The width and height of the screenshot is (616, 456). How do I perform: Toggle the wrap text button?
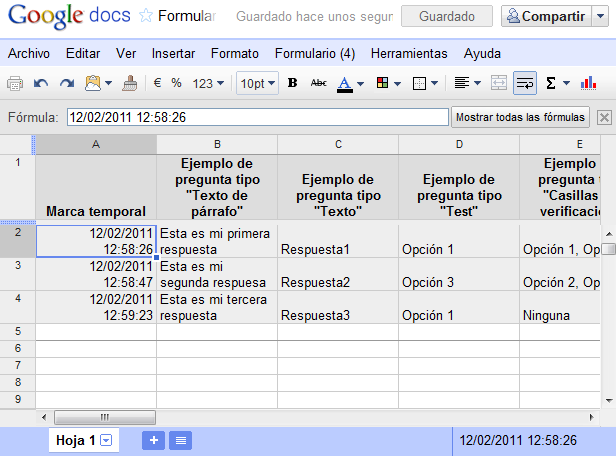pyautogui.click(x=525, y=83)
